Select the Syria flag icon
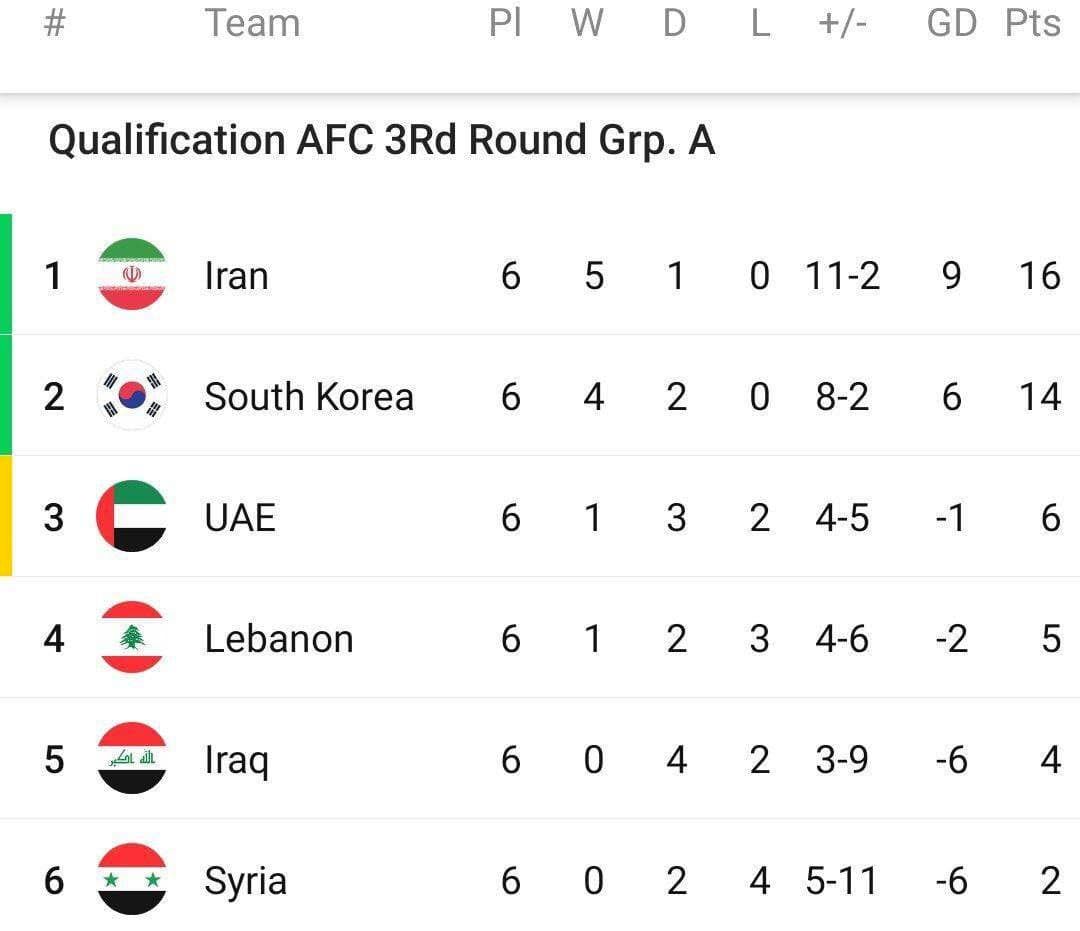 coord(131,881)
